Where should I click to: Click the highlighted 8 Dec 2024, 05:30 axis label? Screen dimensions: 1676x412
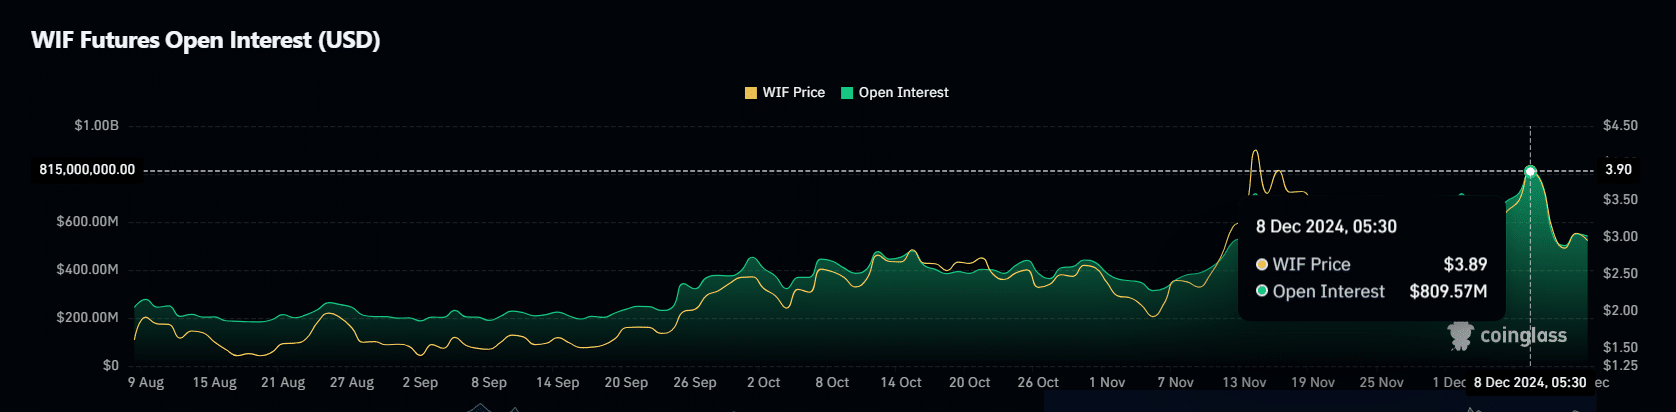1529,382
